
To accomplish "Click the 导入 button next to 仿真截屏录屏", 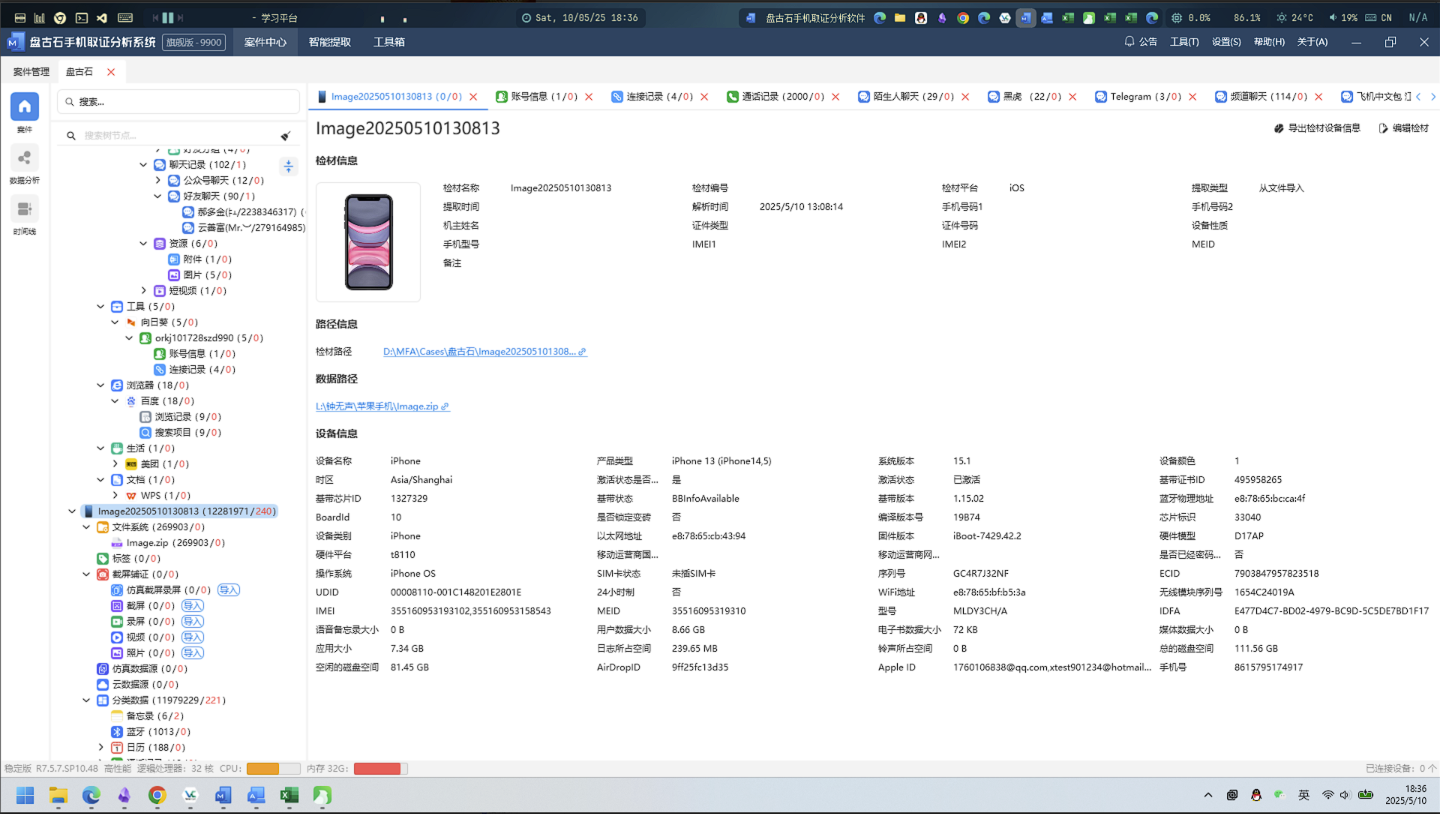I will 229,590.
